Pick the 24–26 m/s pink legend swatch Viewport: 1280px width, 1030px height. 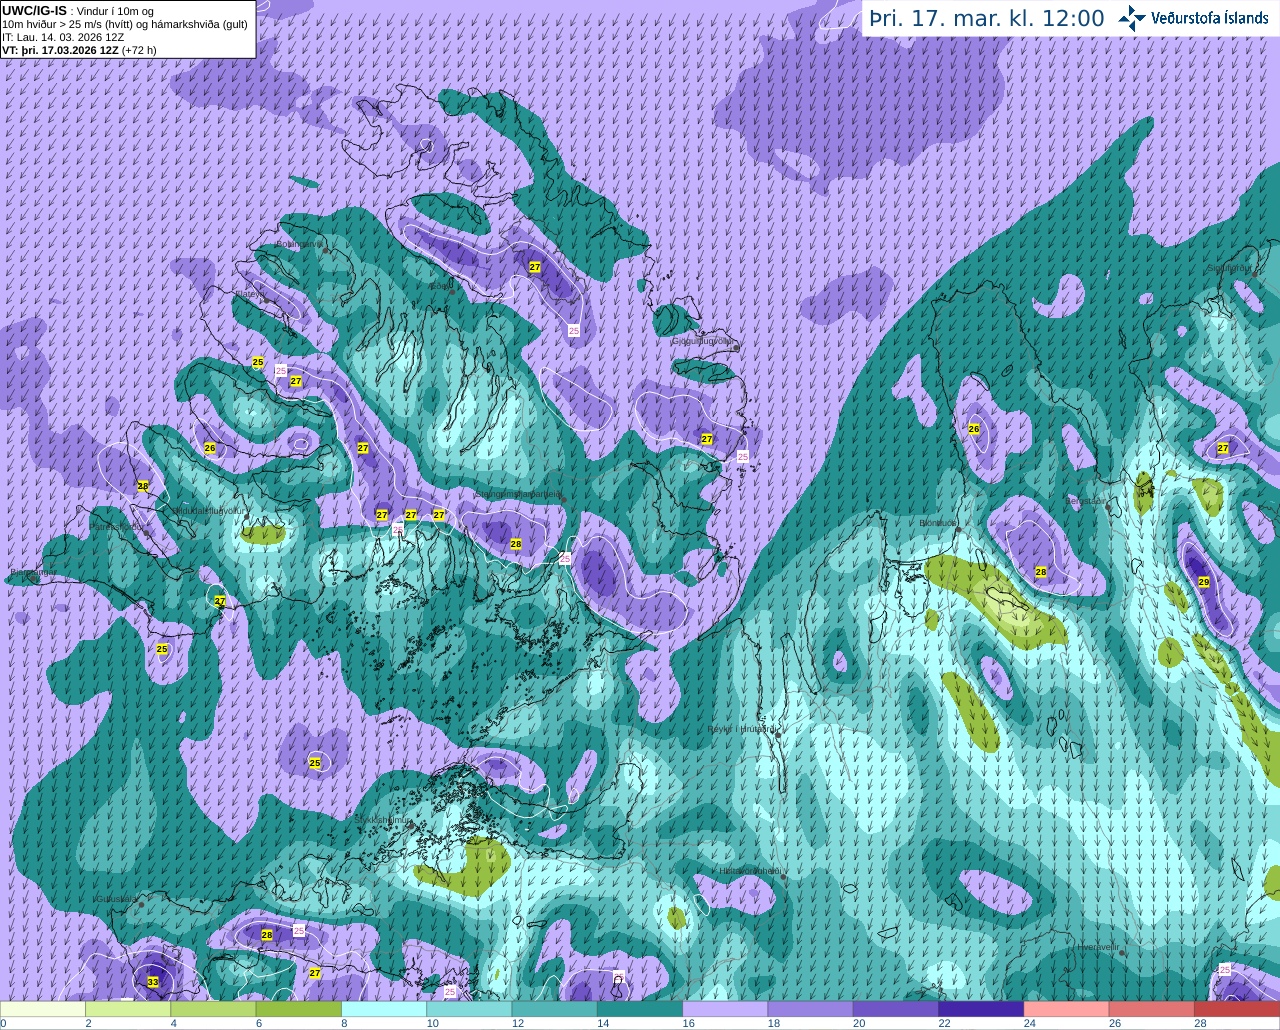point(1067,1009)
